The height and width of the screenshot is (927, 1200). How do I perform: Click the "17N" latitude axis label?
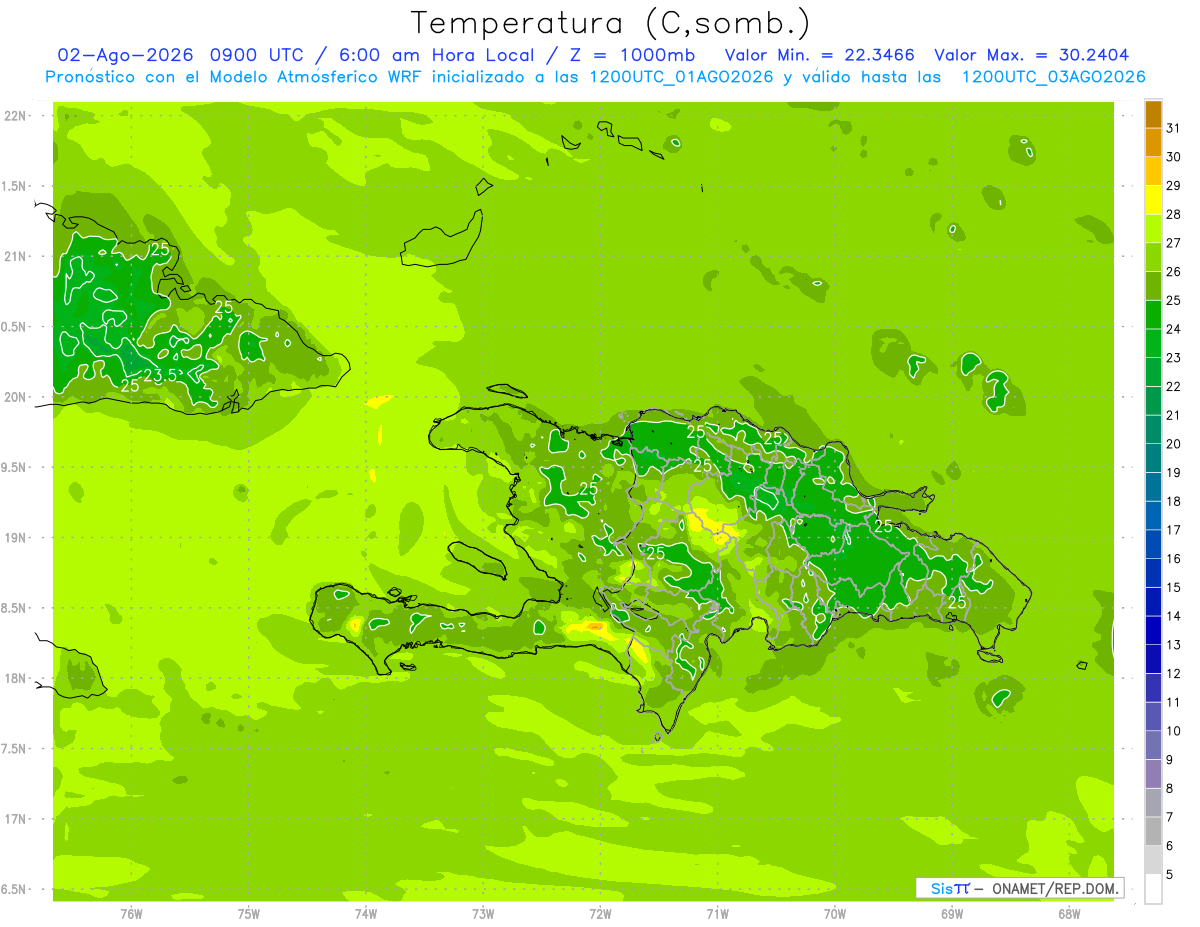click(15, 819)
